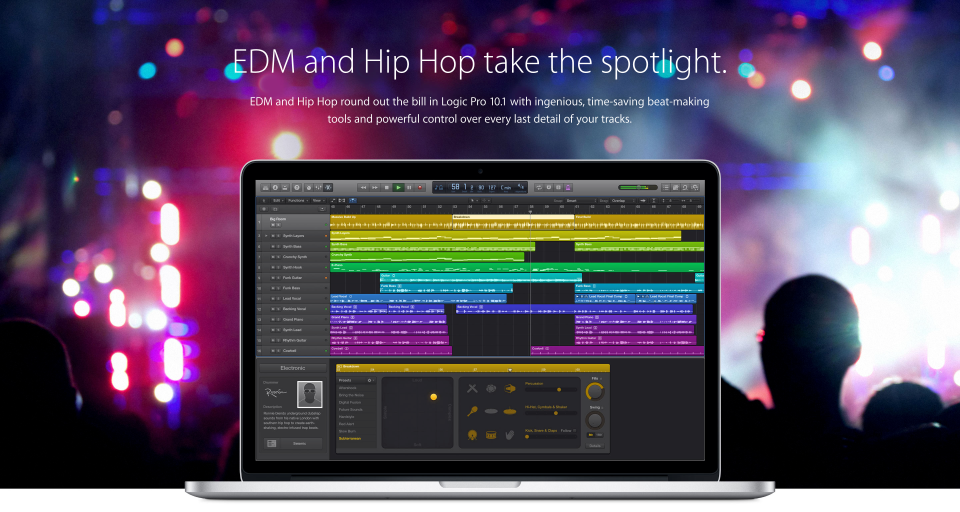Open the Edit menu in Tracks area

click(278, 200)
